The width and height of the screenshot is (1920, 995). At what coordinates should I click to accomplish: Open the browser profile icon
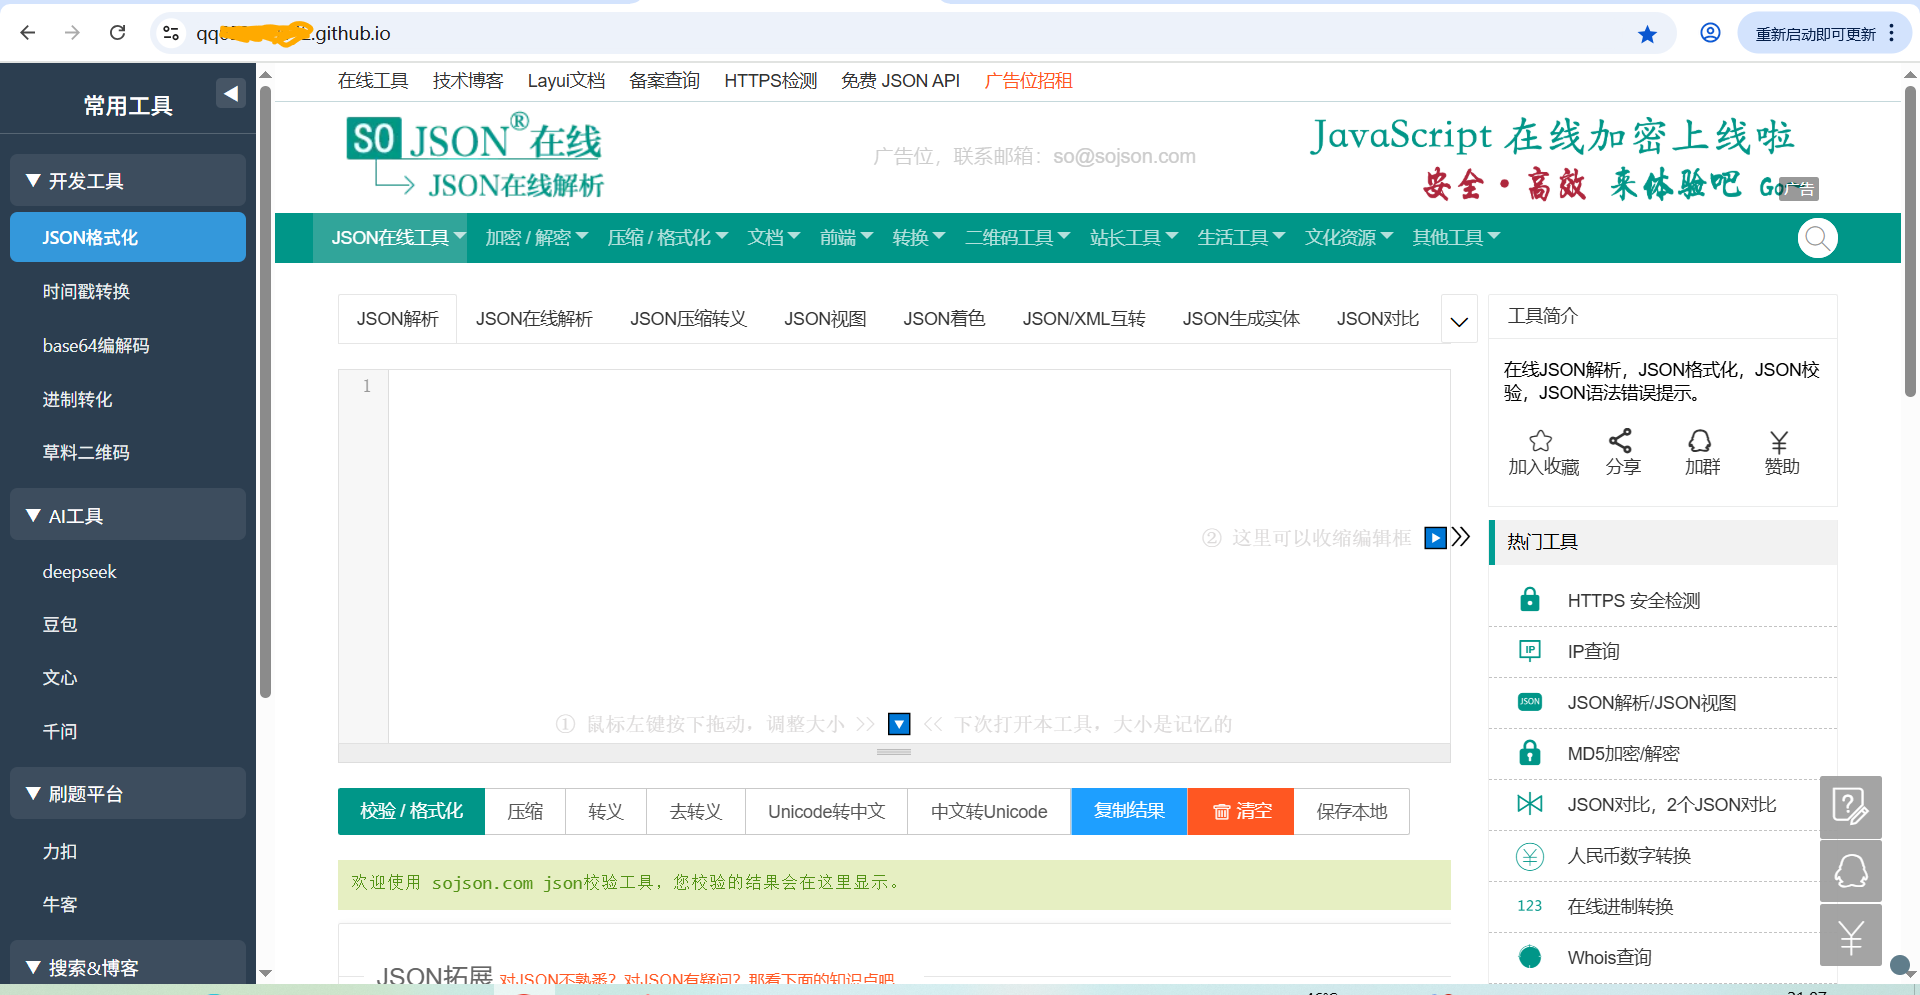pos(1710,33)
